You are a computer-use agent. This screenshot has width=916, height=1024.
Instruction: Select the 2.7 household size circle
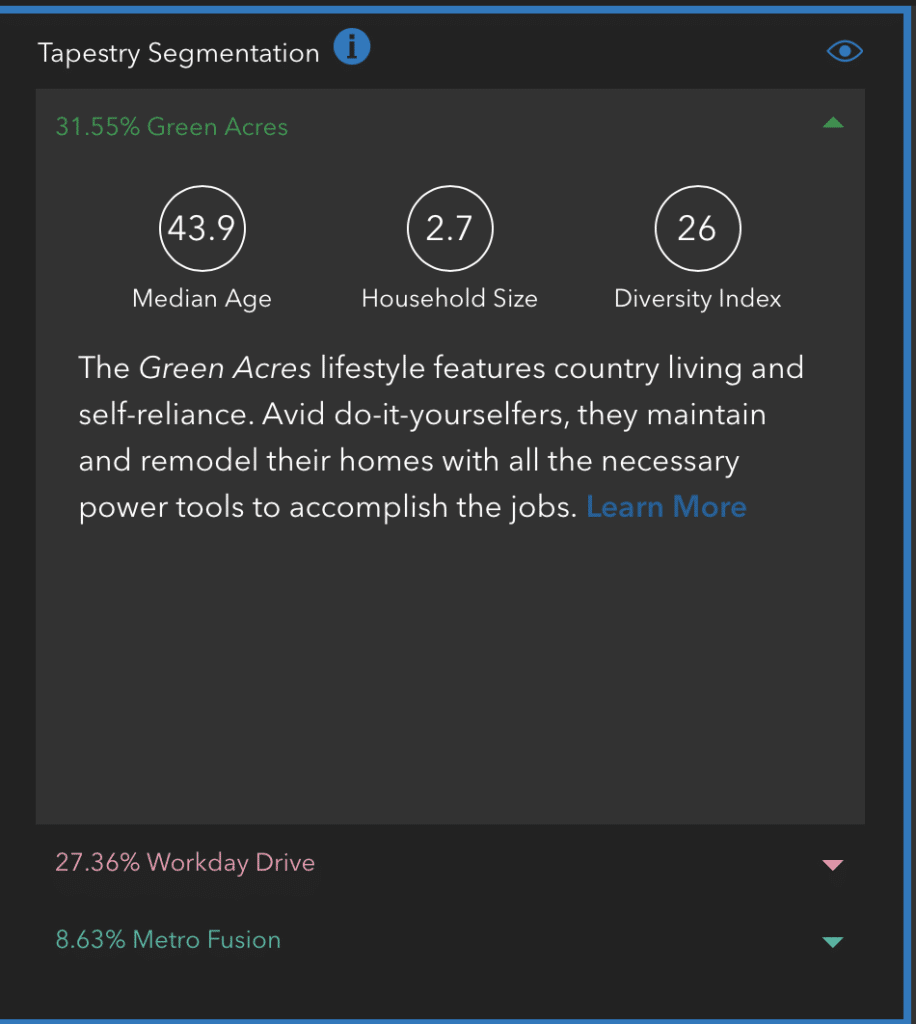[x=450, y=229]
